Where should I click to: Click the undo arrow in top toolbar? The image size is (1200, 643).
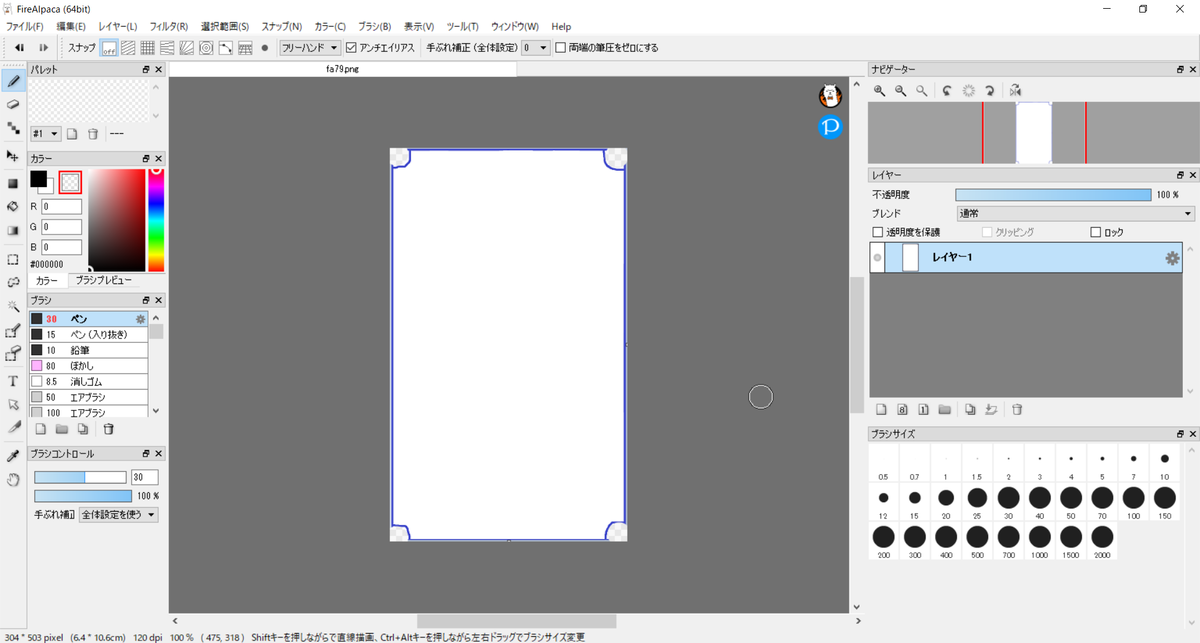click(x=19, y=47)
